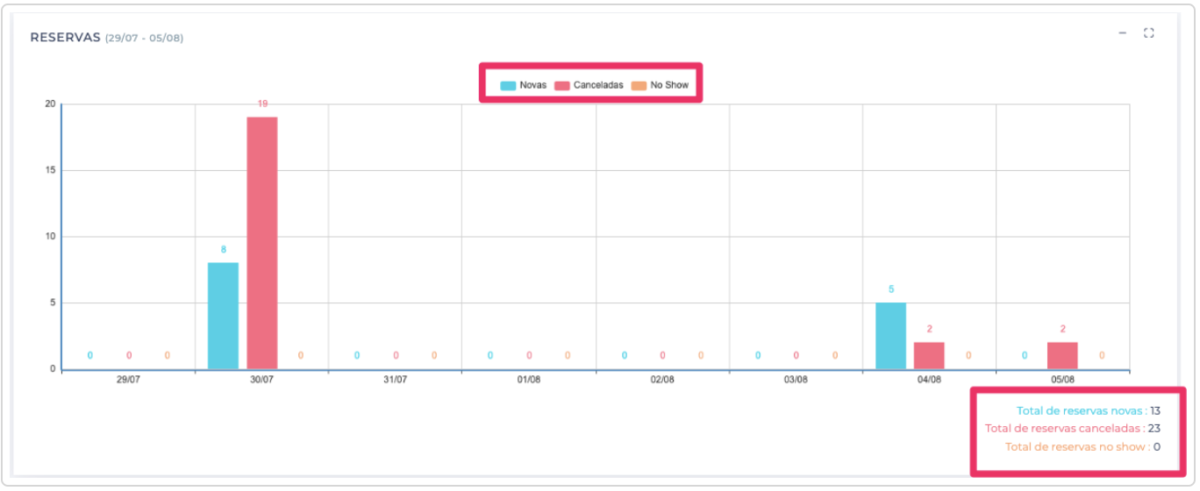Collapse the Reservas panel with minimize icon
The width and height of the screenshot is (1200, 491).
(x=1122, y=33)
